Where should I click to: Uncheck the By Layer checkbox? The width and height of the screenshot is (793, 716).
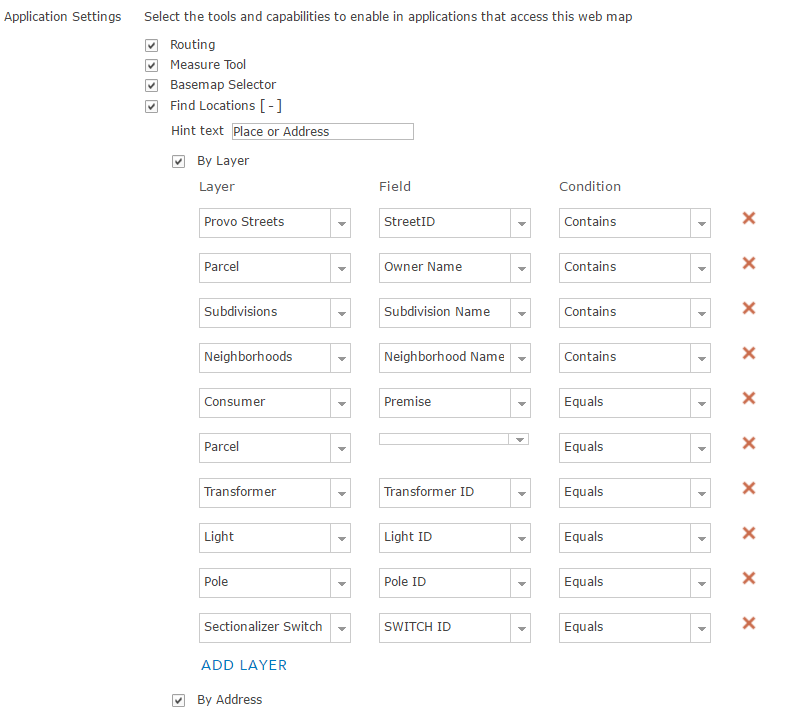[179, 161]
